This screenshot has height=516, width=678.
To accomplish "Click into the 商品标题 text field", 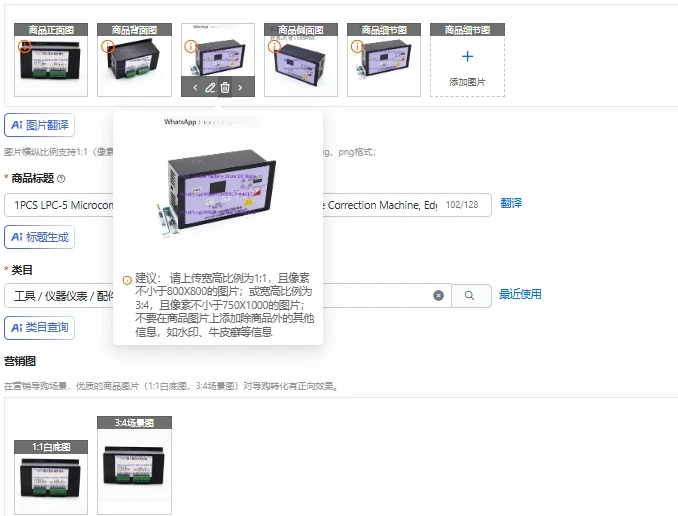I will [248, 205].
